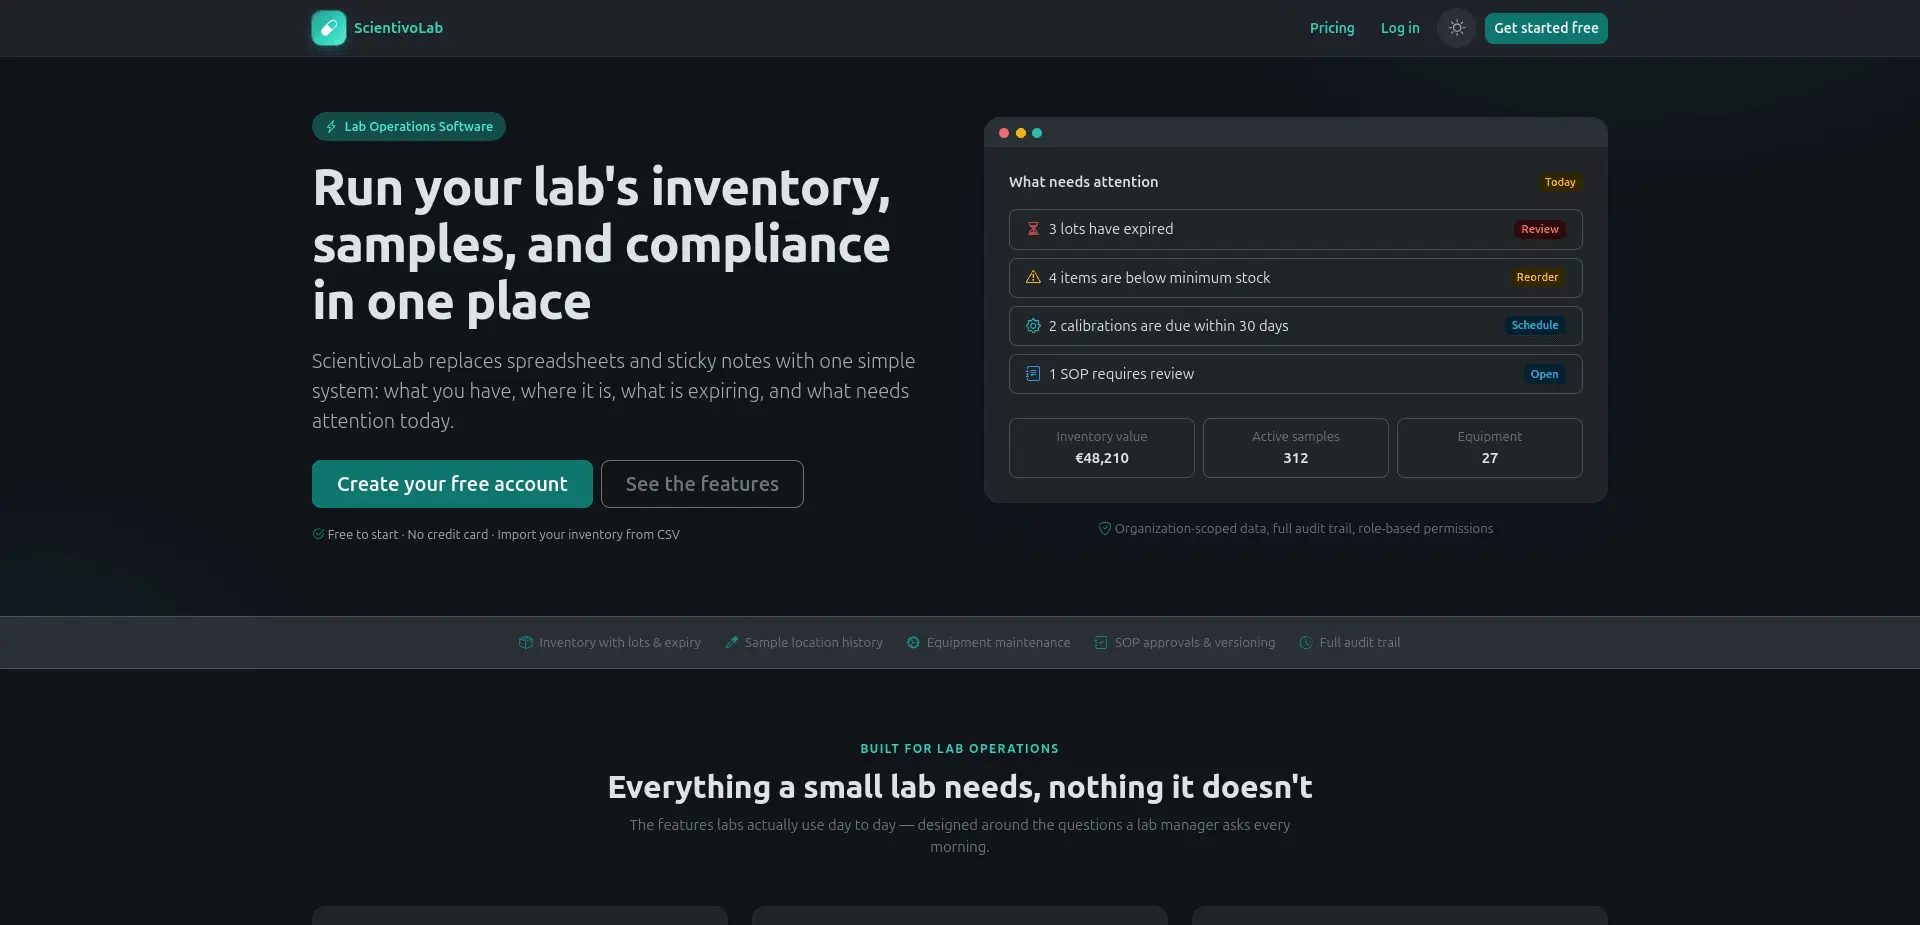Click the gear icon beside Equipment maintenance
The image size is (1920, 925).
(913, 643)
